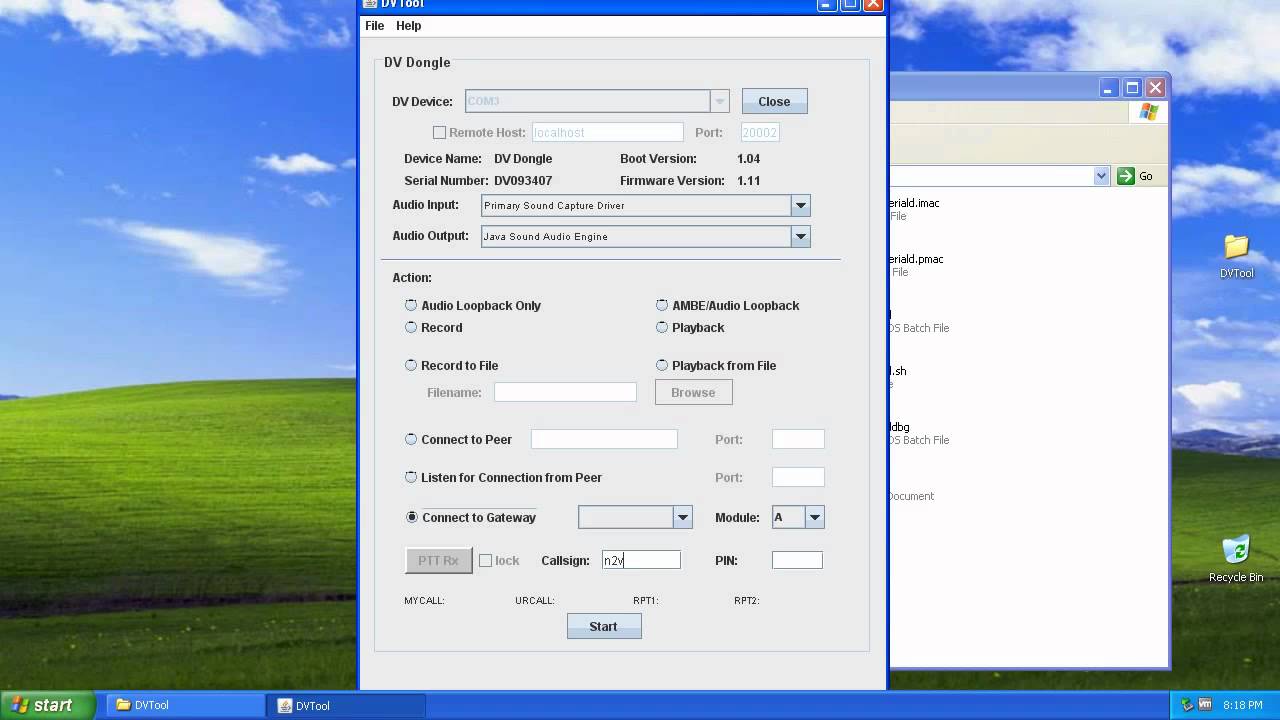Click the Port 20002 field
This screenshot has width=1280, height=720.
pyautogui.click(x=760, y=132)
